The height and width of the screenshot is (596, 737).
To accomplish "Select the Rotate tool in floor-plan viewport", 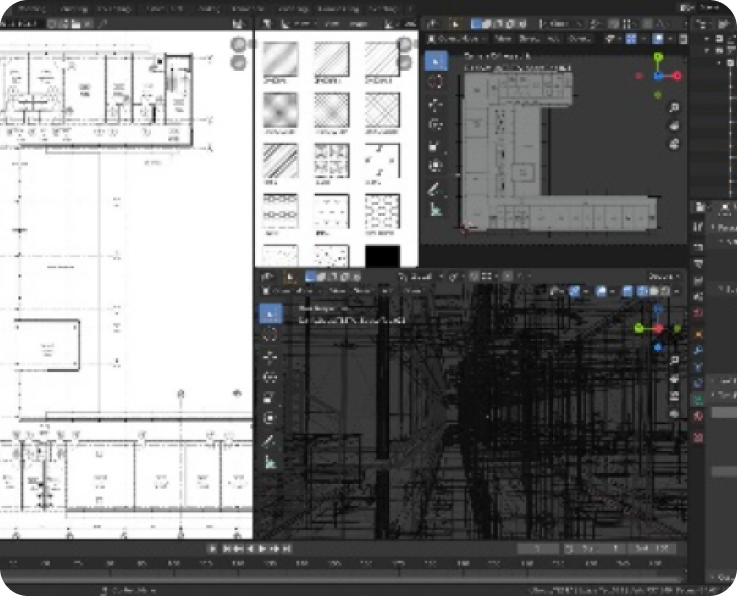I will pyautogui.click(x=435, y=125).
